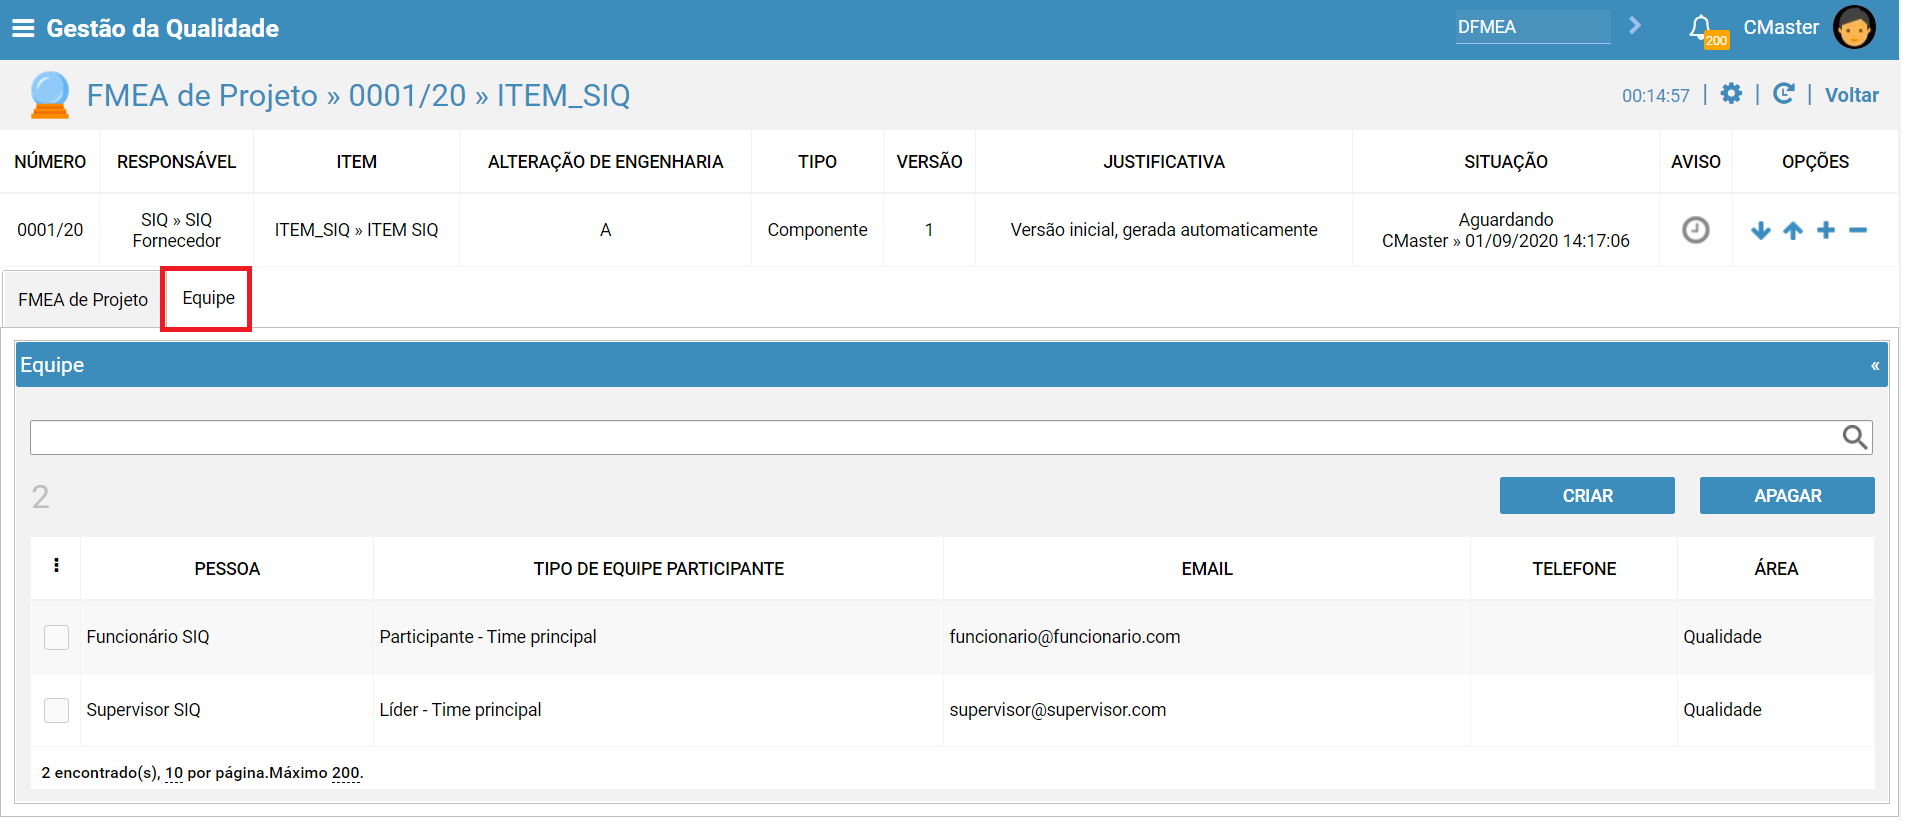Tick the checkbox for Funcionário SIQ
The image size is (1920, 824).
[57, 637]
